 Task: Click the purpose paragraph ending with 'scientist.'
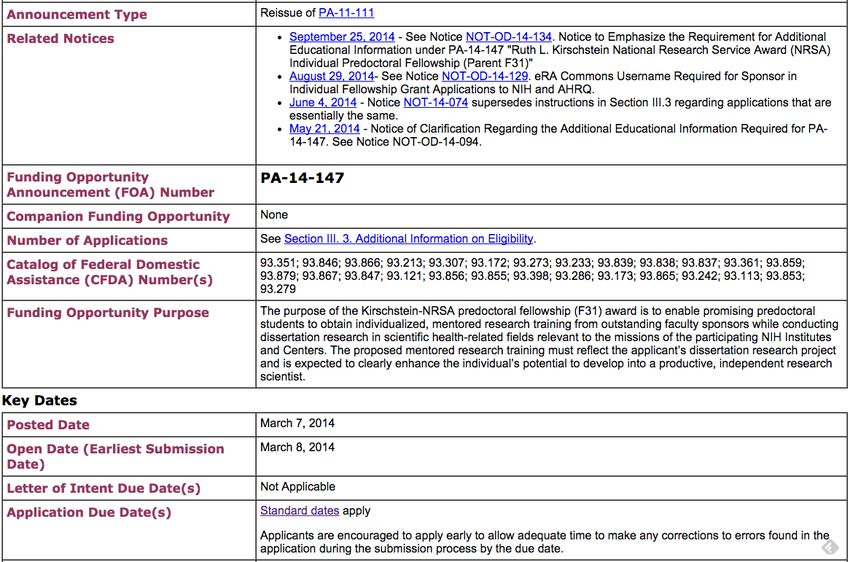549,344
